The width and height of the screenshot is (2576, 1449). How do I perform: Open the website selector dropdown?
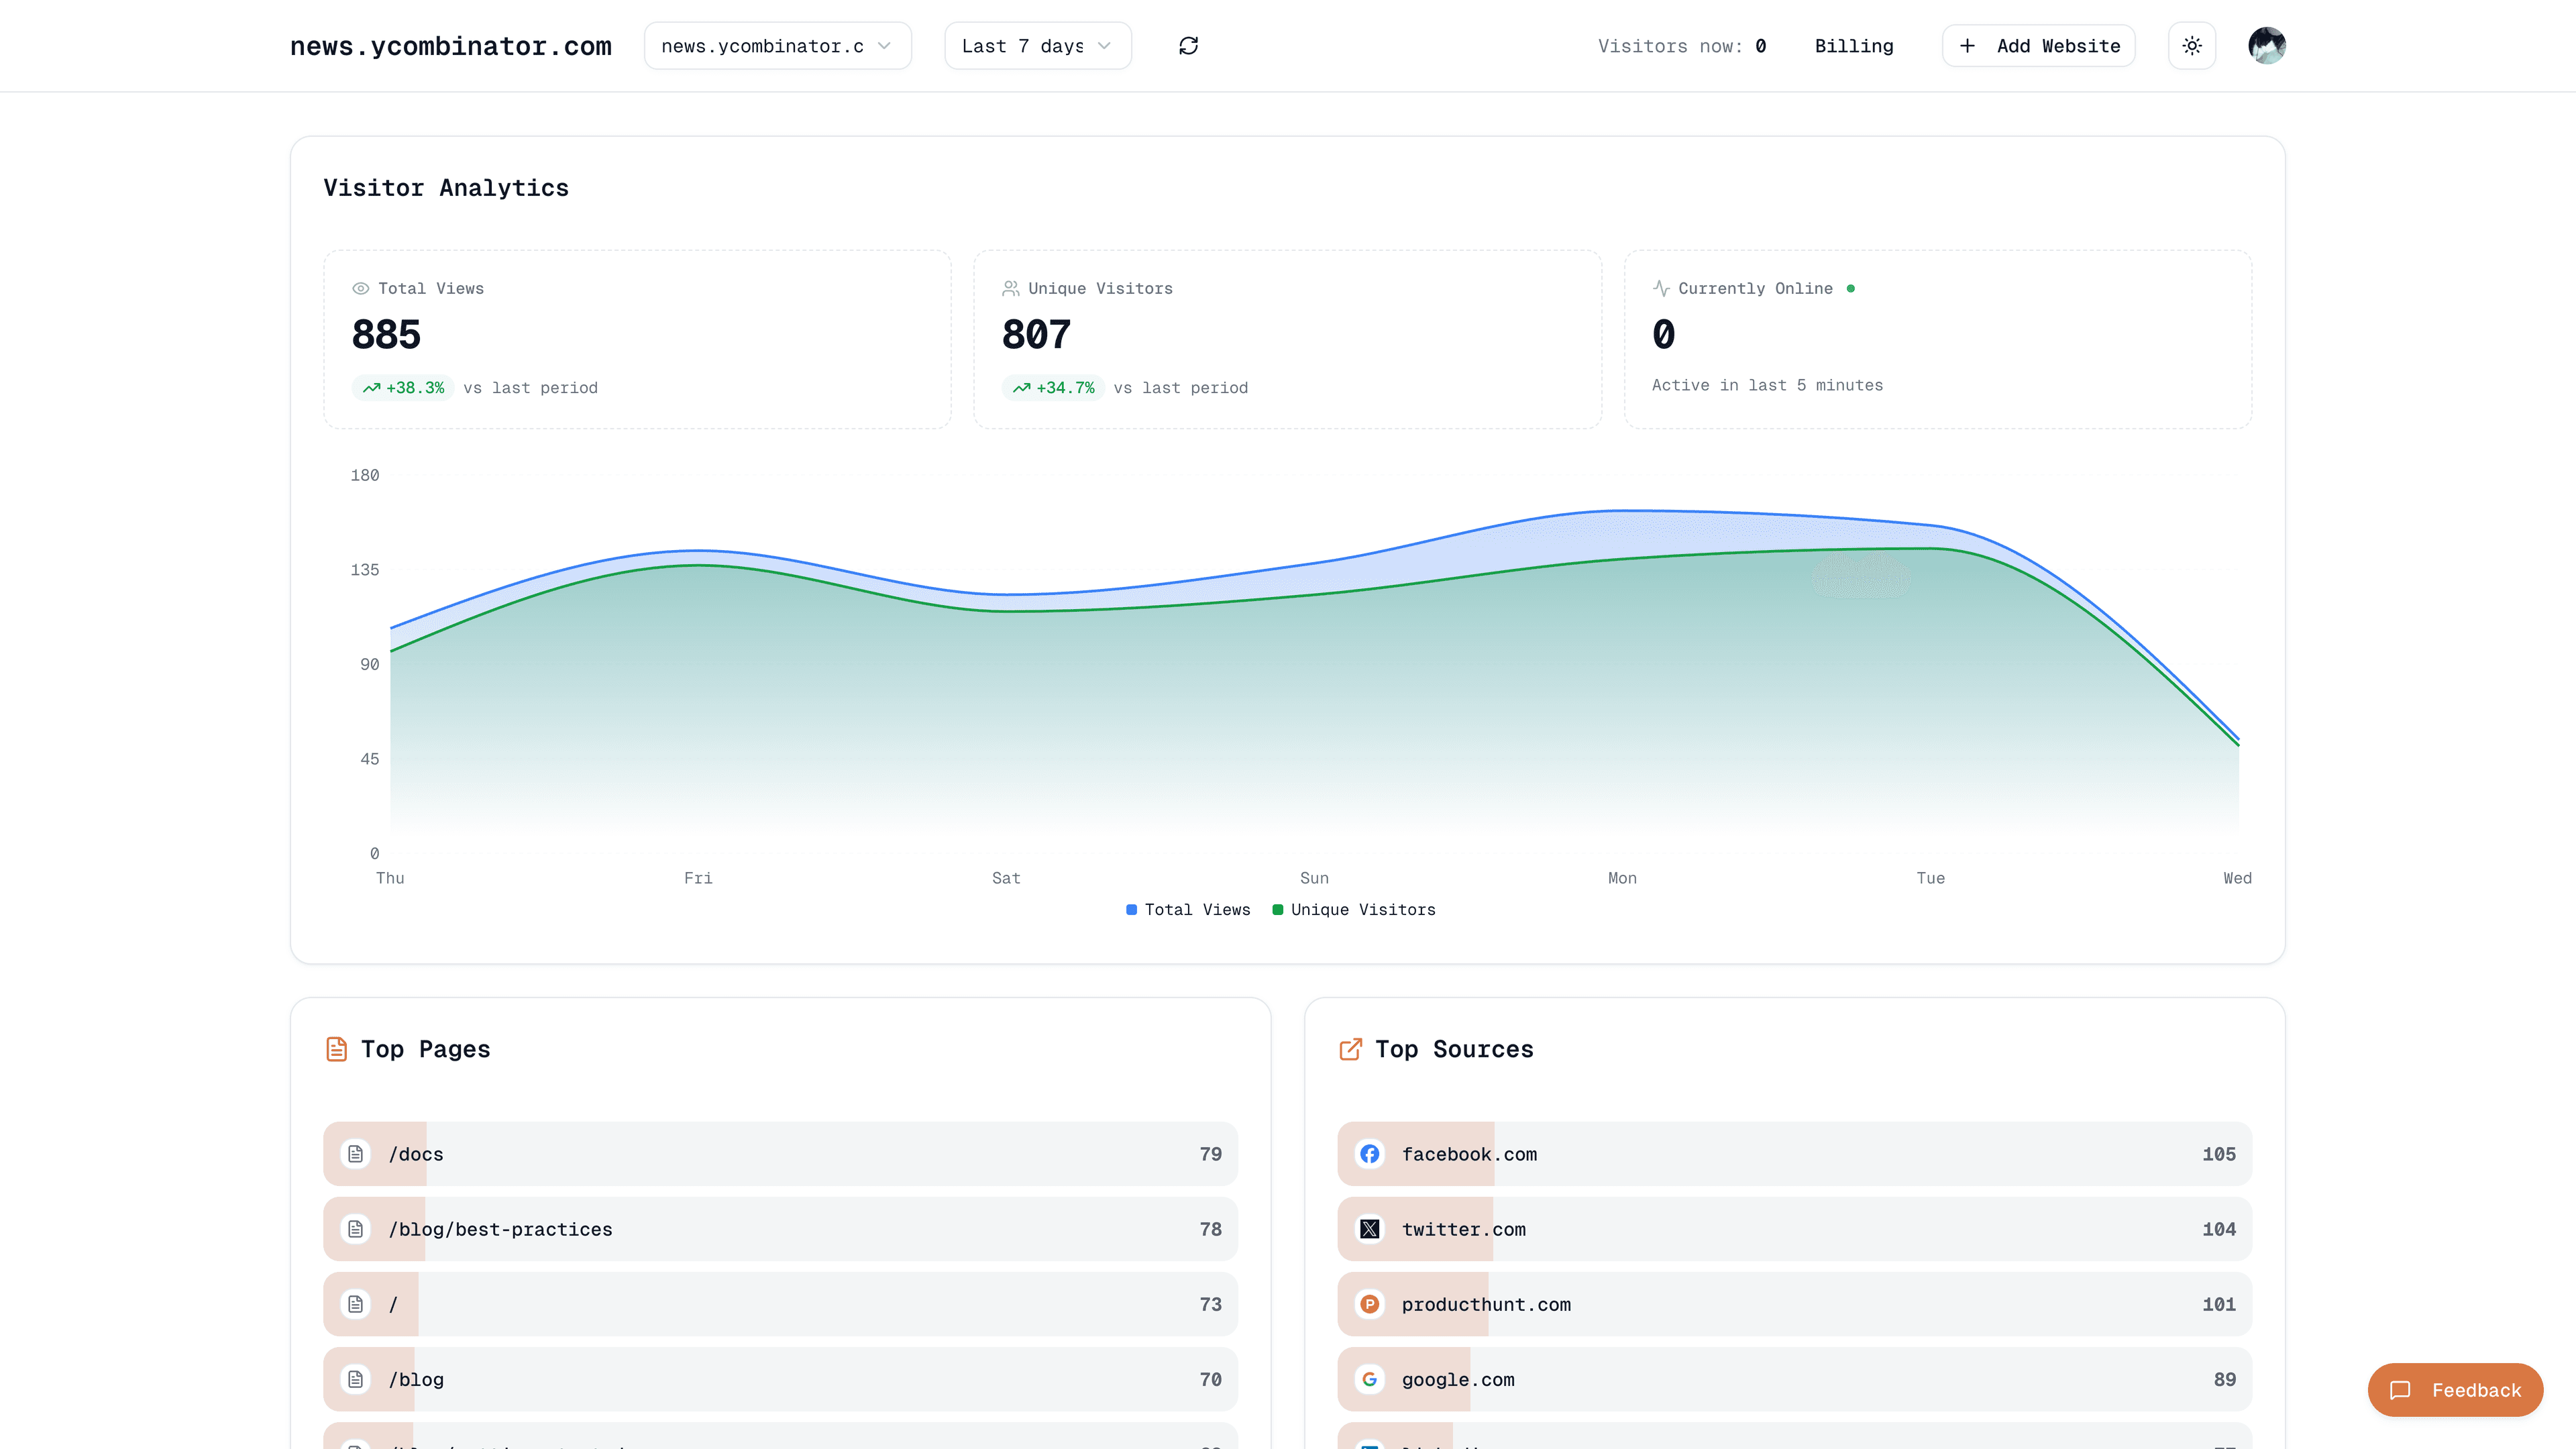777,45
